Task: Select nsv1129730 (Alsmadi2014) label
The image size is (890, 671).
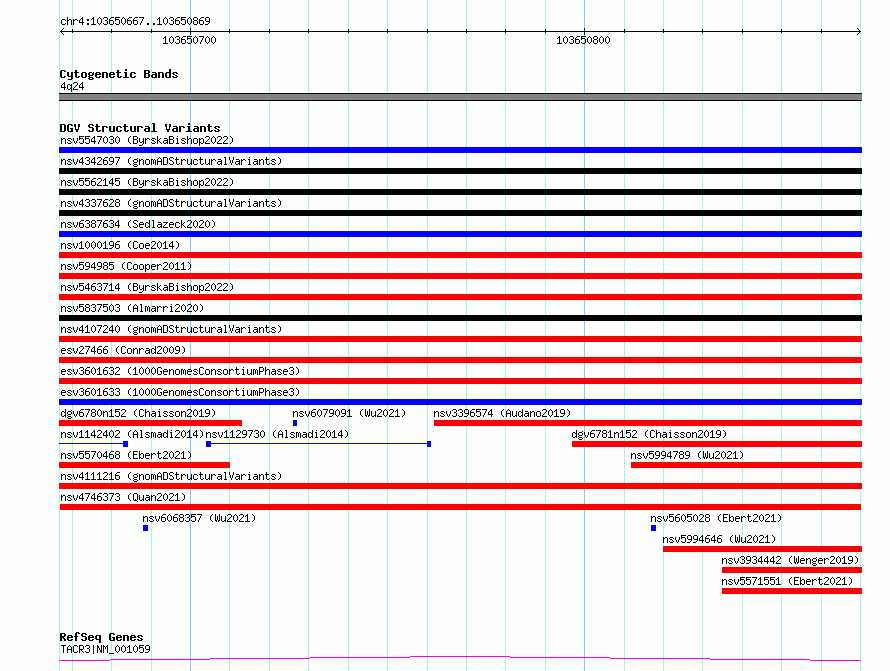Action: click(277, 434)
